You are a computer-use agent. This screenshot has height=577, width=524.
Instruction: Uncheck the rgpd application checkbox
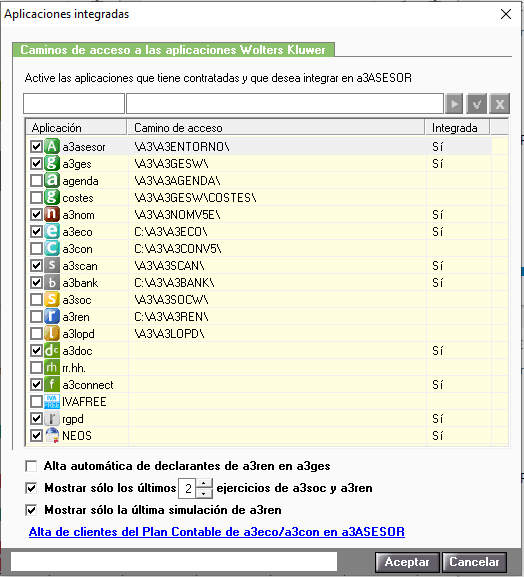pyautogui.click(x=36, y=418)
